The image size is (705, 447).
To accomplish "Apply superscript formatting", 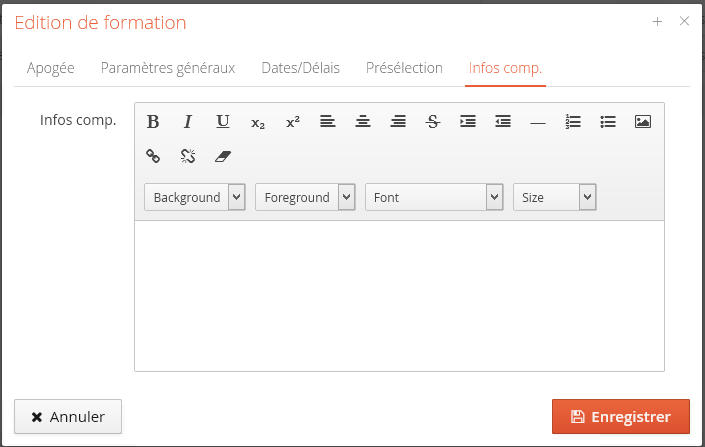I will pyautogui.click(x=293, y=122).
